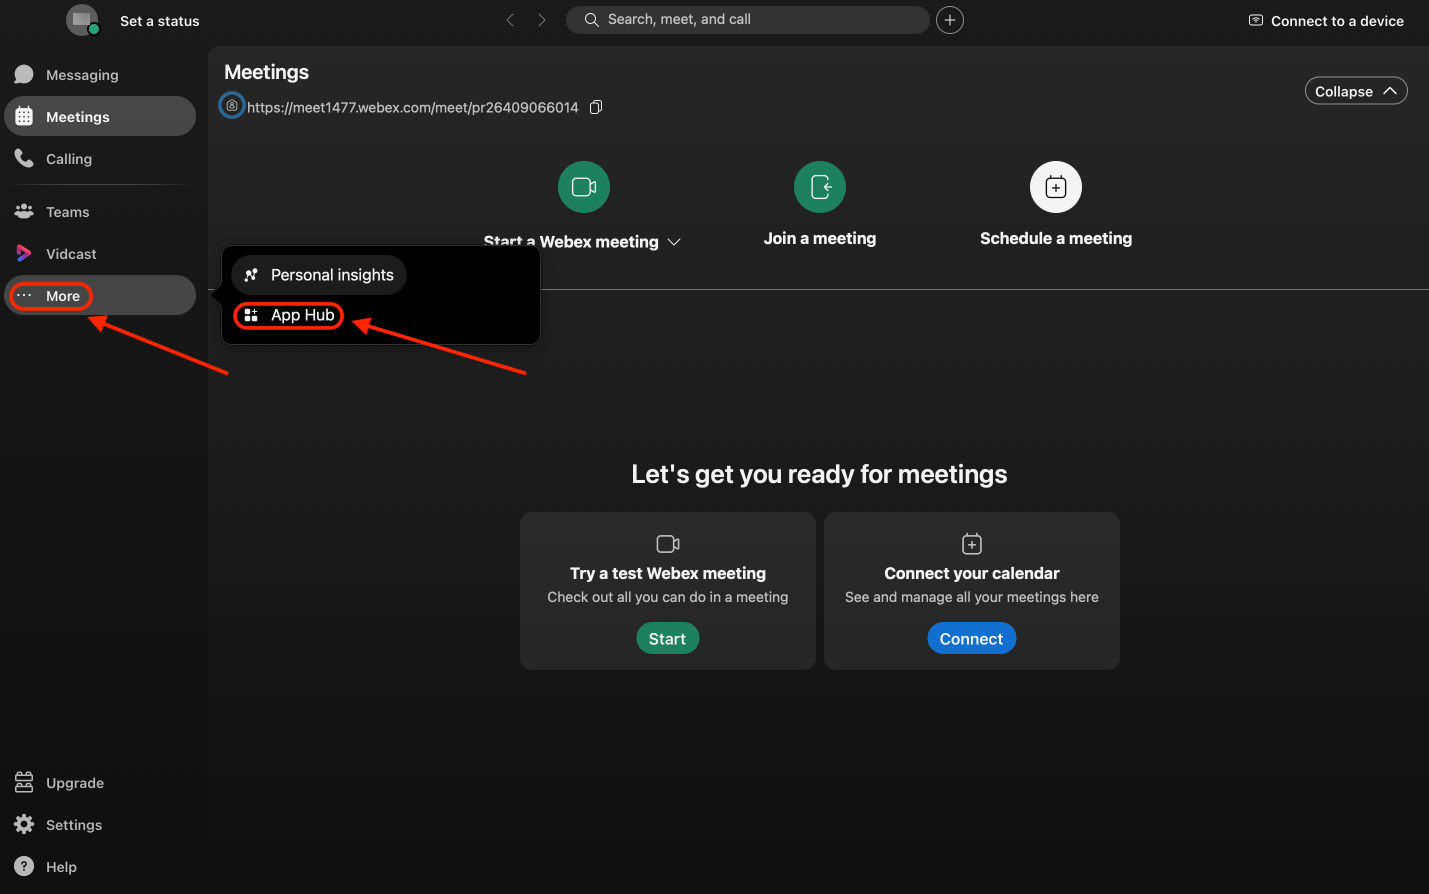The height and width of the screenshot is (894, 1429).
Task: Click the Join a meeting icon
Action: (820, 187)
